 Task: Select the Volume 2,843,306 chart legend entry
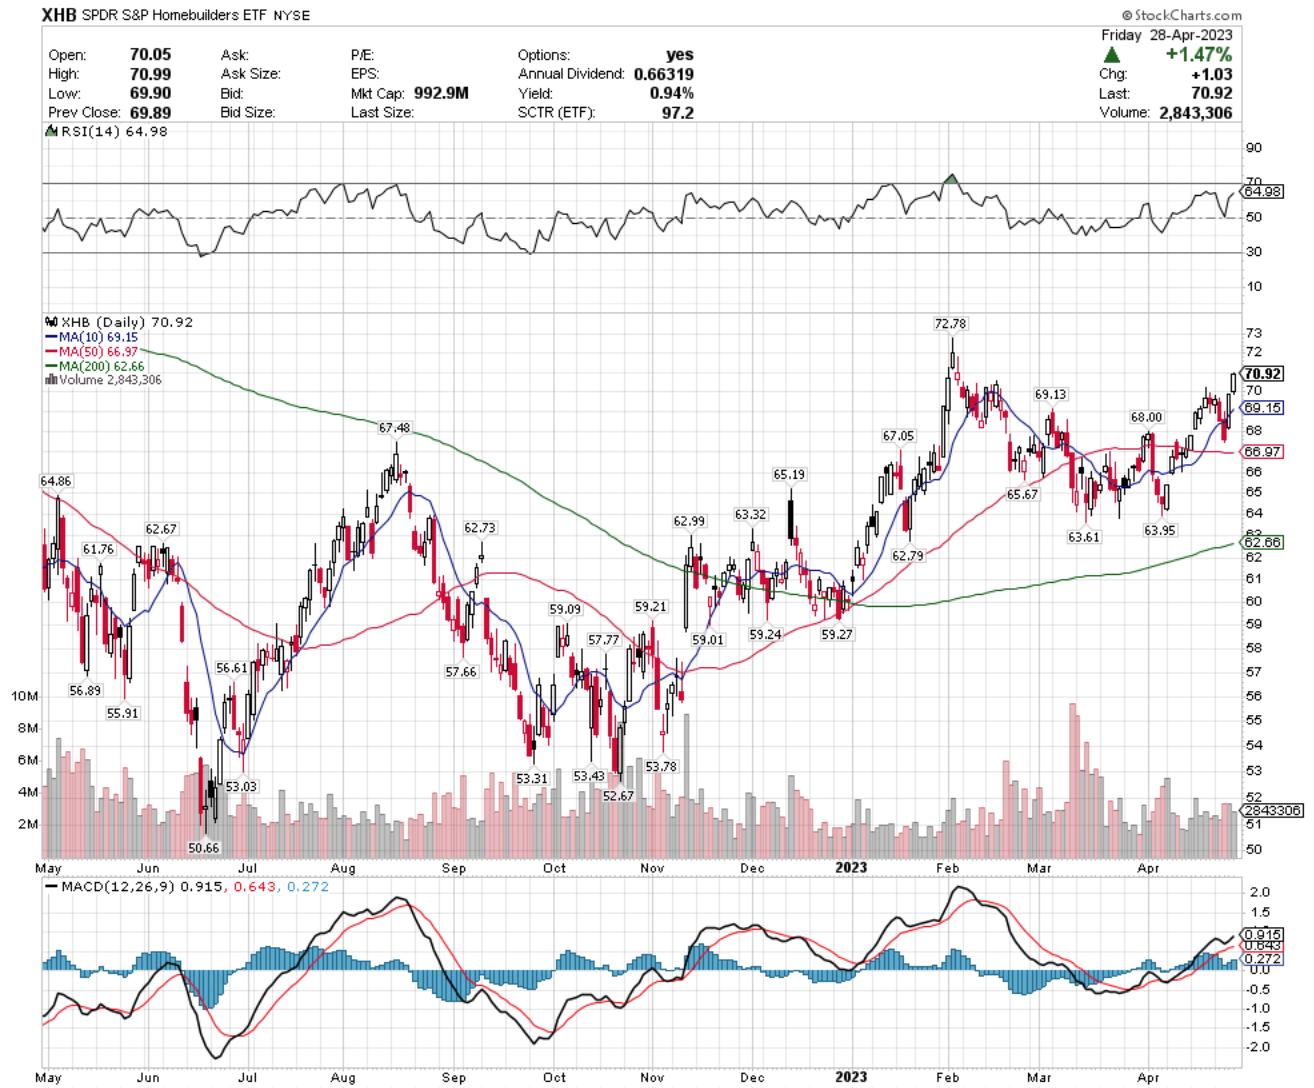click(x=103, y=380)
